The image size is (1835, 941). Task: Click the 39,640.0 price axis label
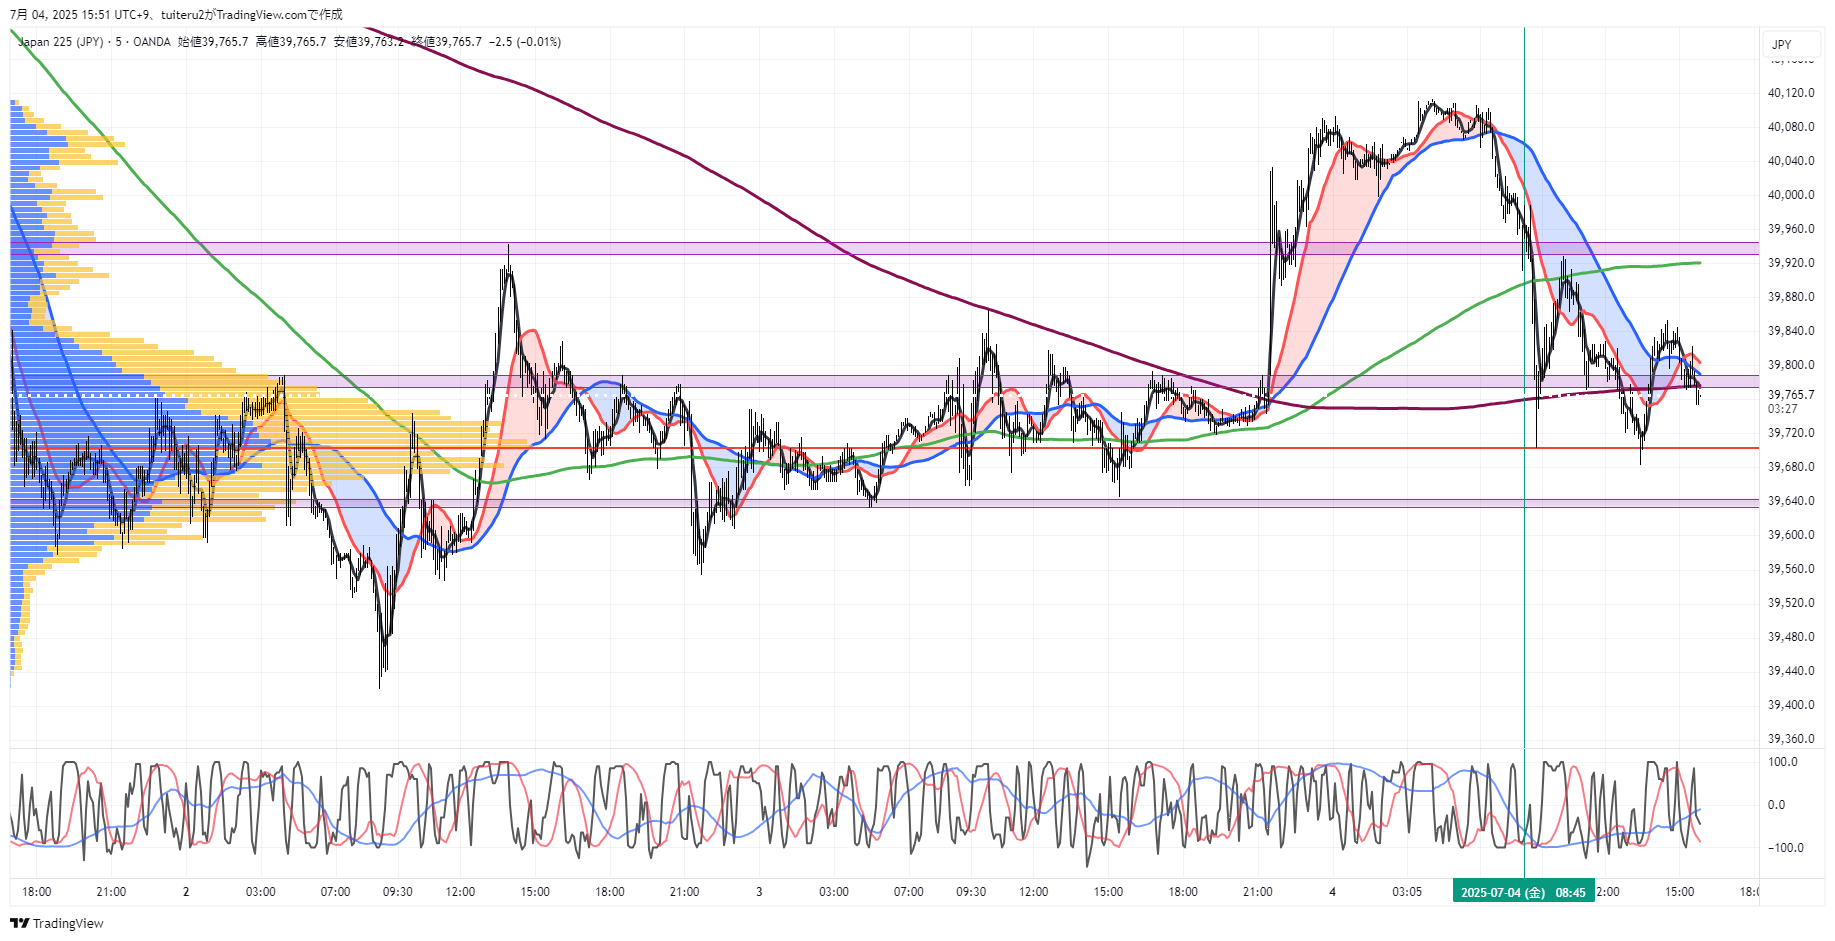[1791, 501]
